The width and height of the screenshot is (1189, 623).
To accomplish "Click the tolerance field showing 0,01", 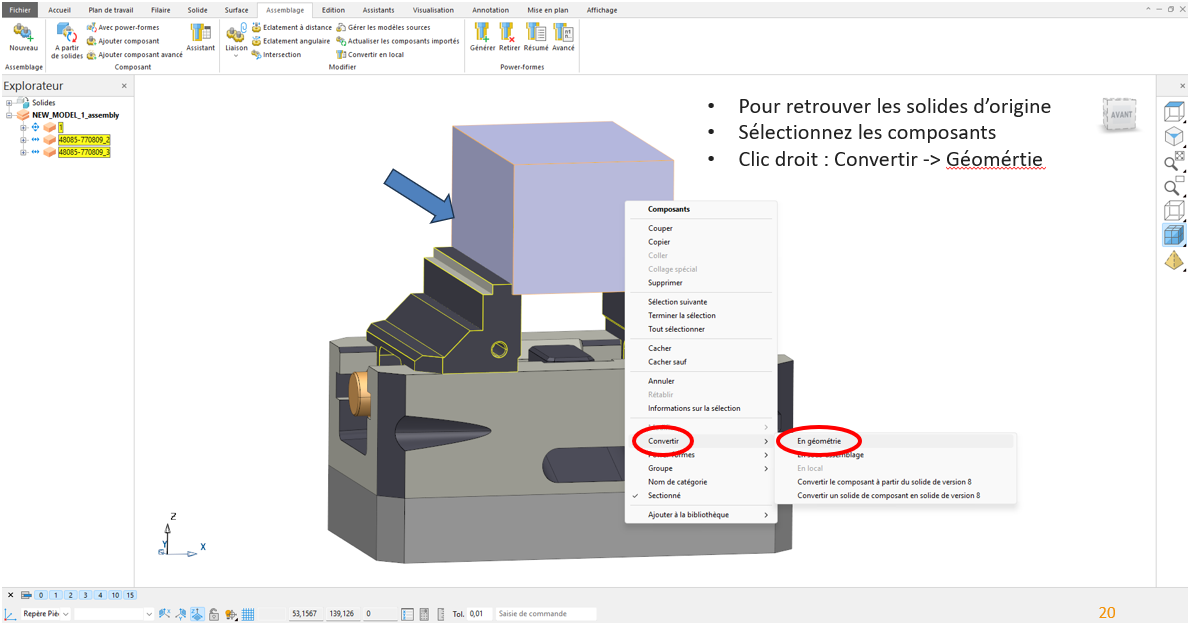I will 478,614.
